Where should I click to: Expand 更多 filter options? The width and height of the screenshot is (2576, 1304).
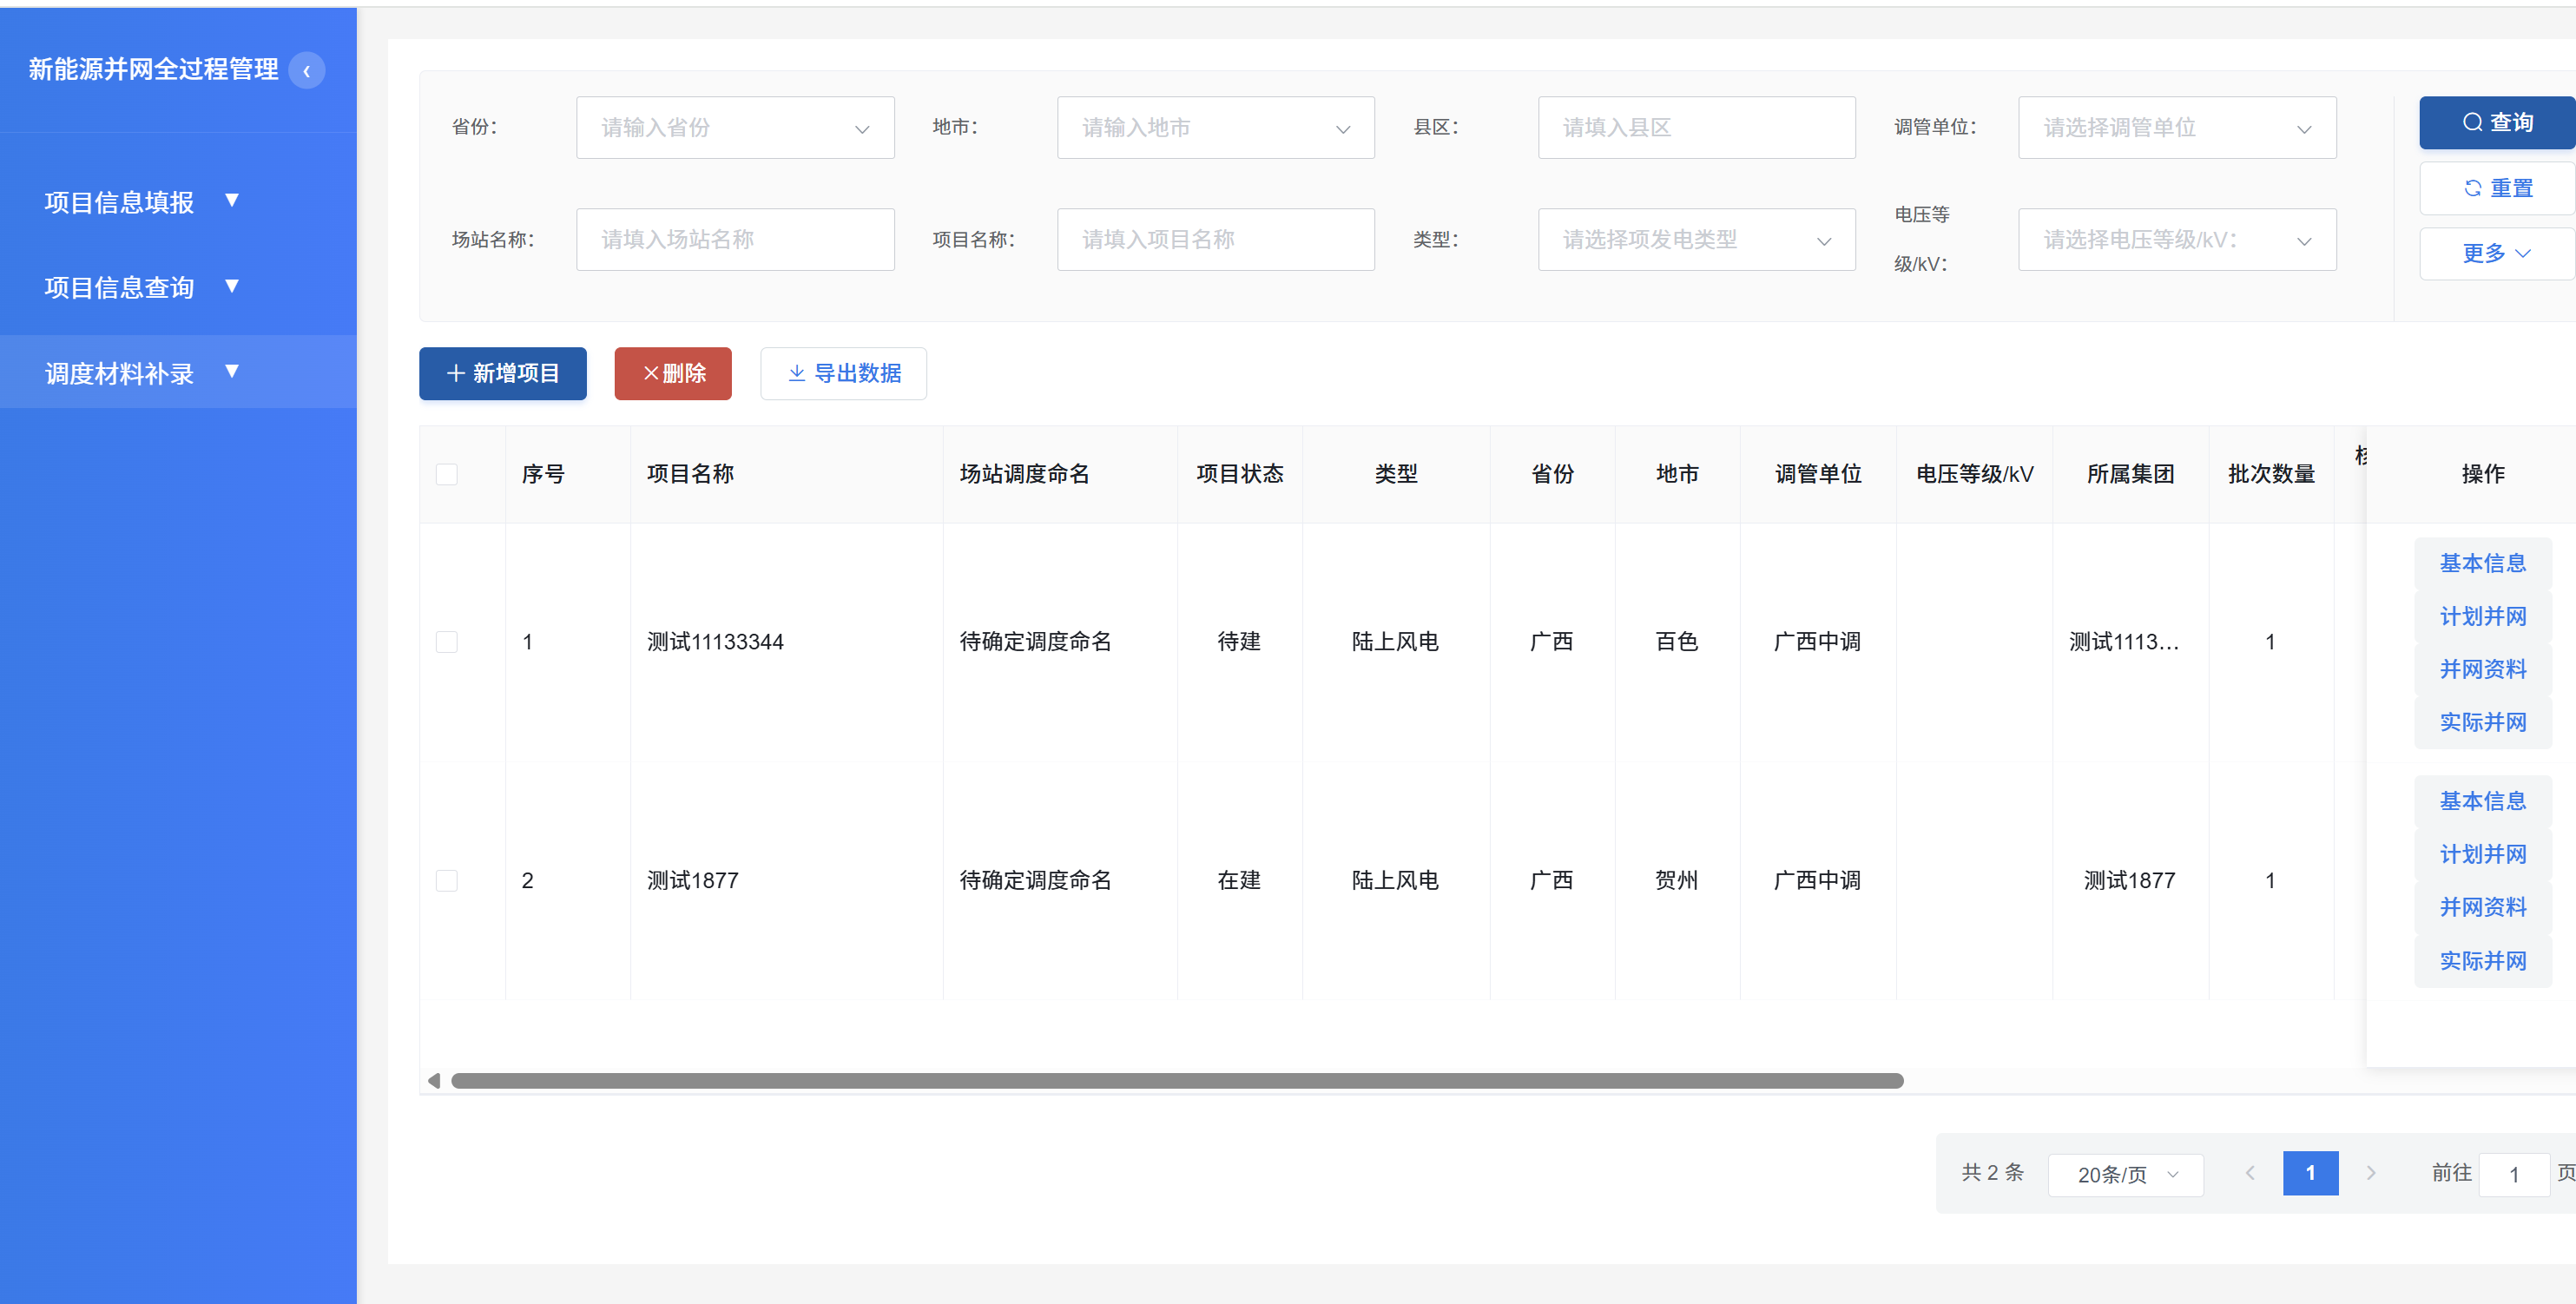coord(2496,254)
